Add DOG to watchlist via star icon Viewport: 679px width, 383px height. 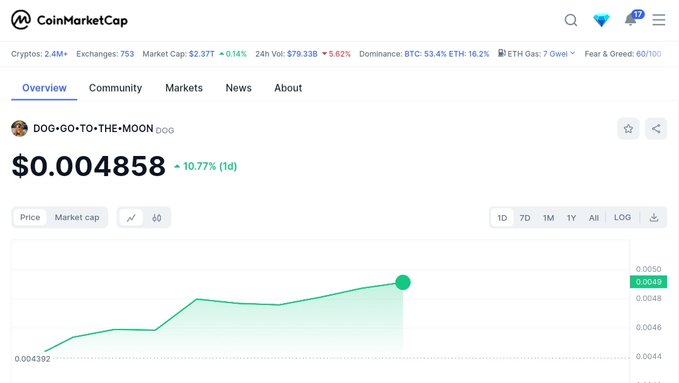pos(628,129)
